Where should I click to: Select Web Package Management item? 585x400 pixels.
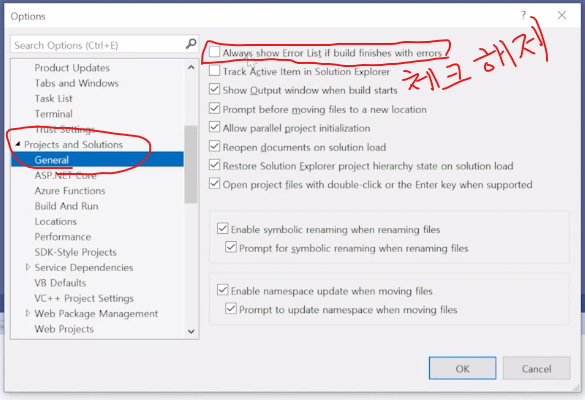tap(96, 313)
